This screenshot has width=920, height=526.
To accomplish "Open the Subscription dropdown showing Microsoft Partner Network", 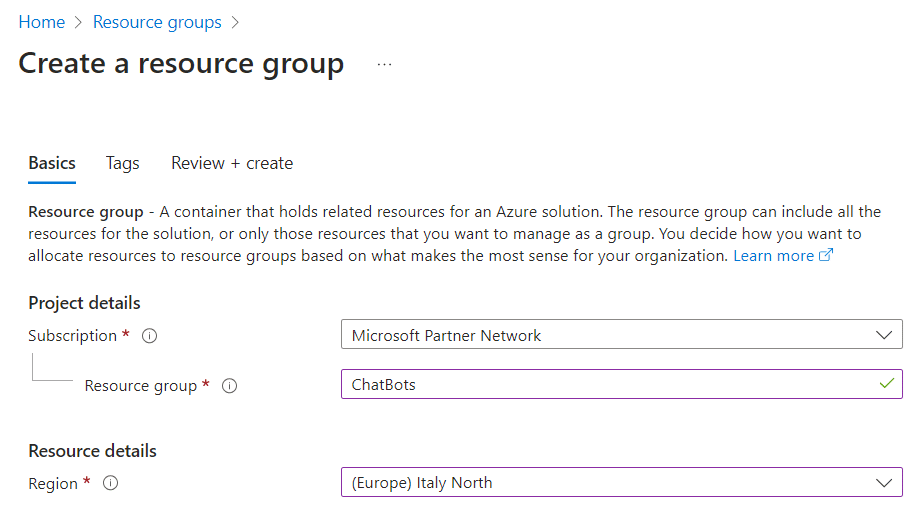I will tap(621, 335).
